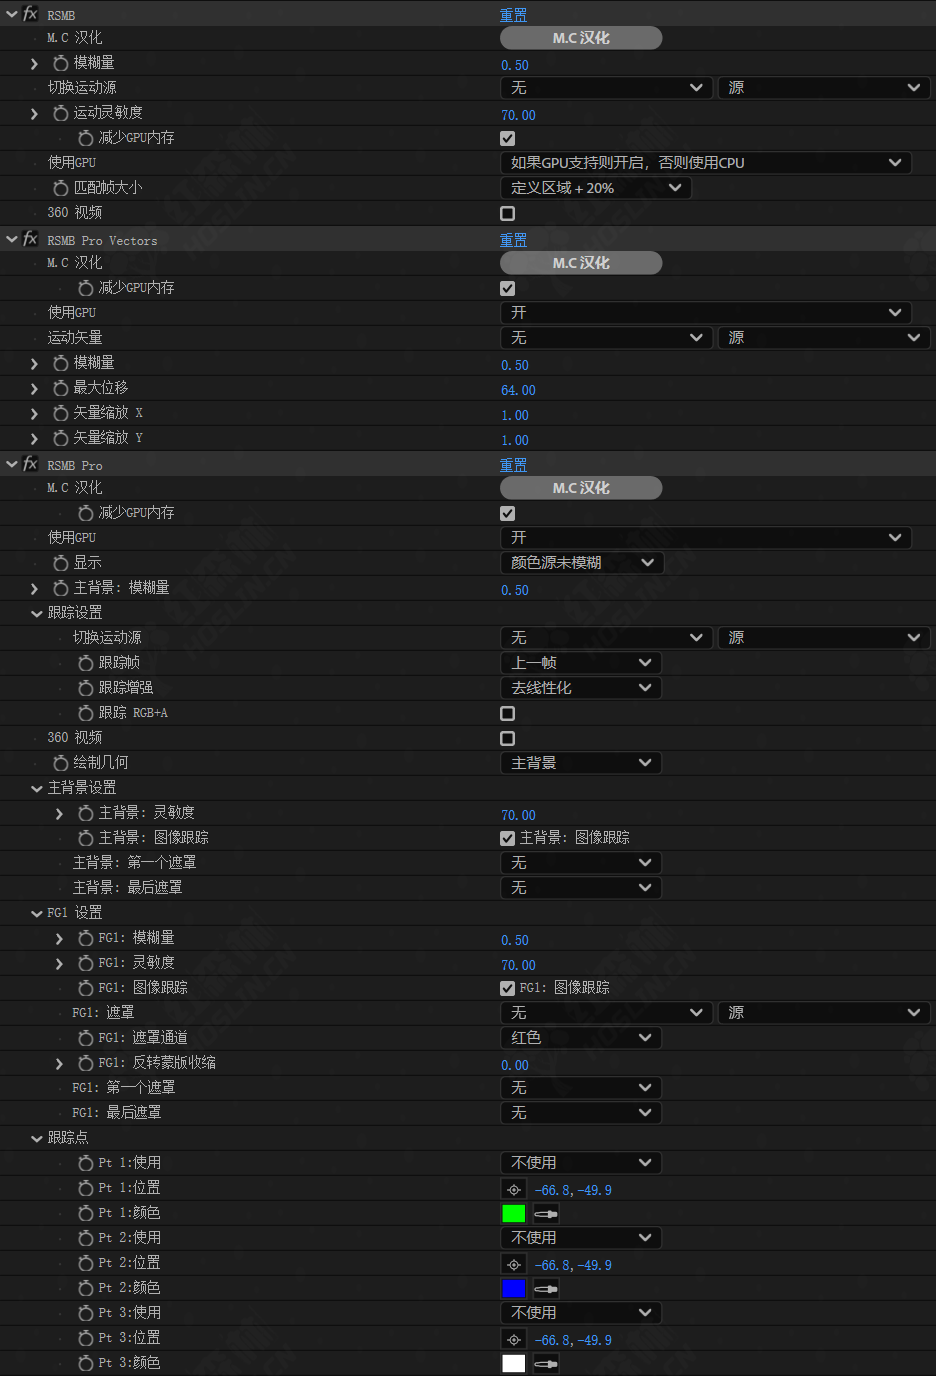
Task: Click stopwatch for 匹配帧大小
Action: 61,188
